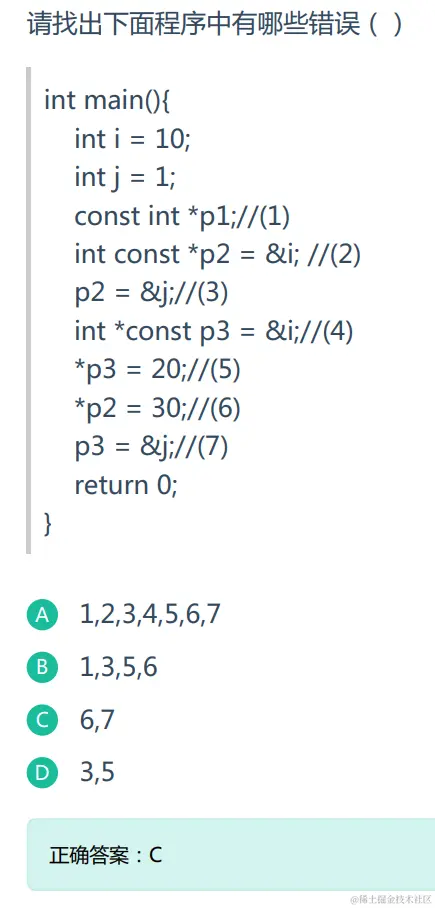This screenshot has width=435, height=908.
Task: Click the watermark link at bottom right
Action: [392, 900]
